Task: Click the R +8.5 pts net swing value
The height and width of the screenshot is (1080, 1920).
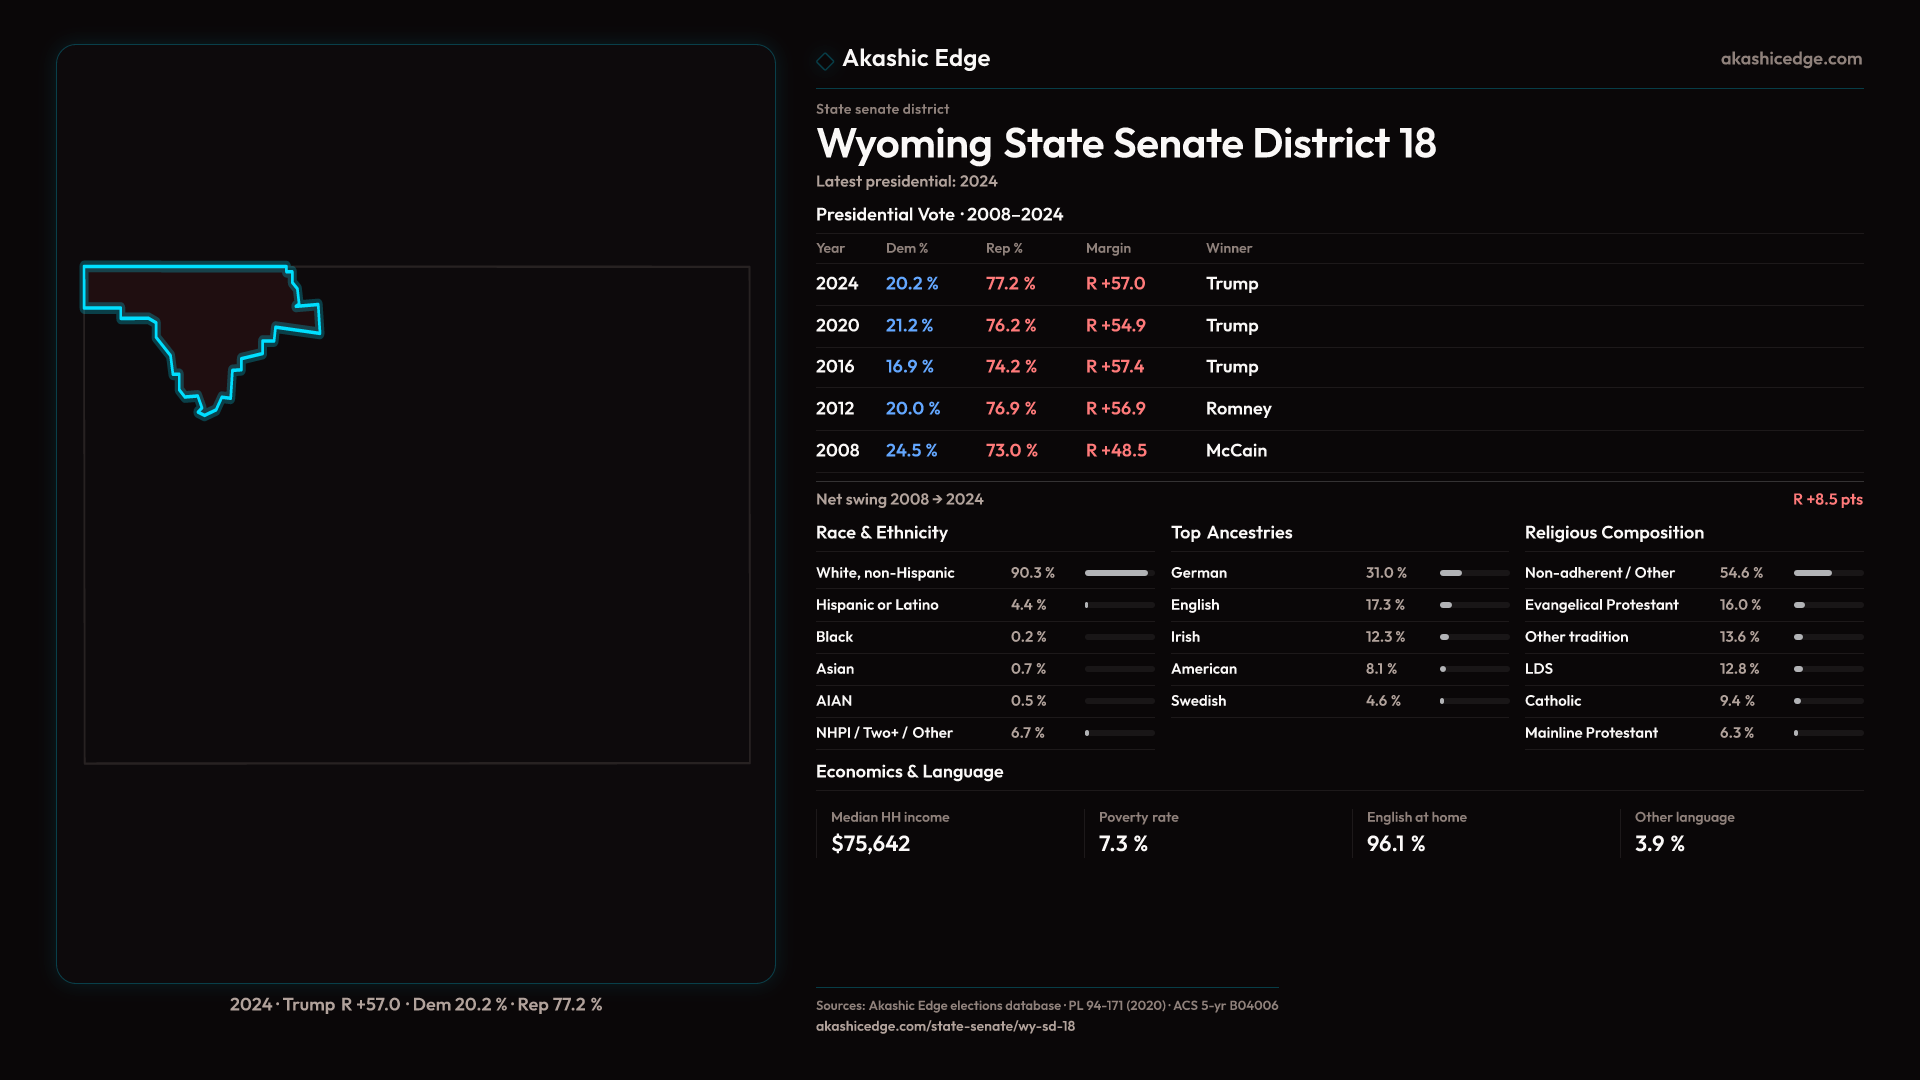Action: point(1827,499)
